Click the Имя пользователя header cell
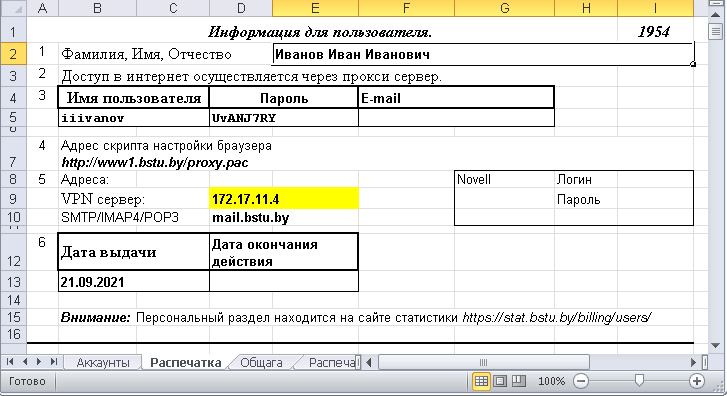The image size is (727, 396). click(x=134, y=98)
